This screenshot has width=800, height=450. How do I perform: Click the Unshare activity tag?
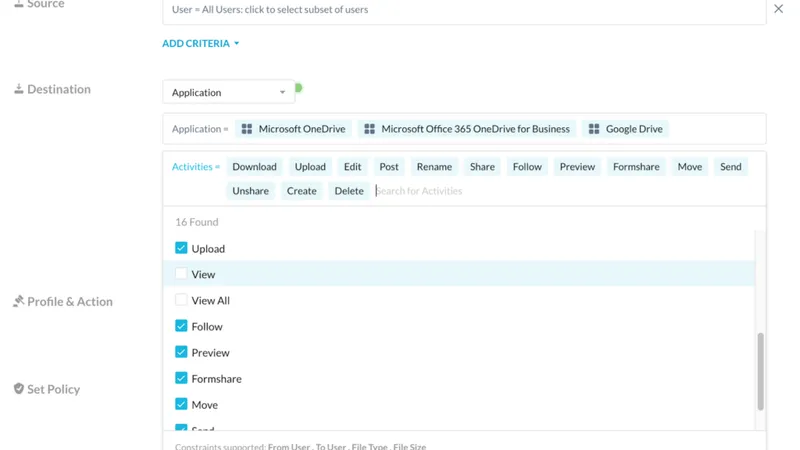pyautogui.click(x=251, y=191)
